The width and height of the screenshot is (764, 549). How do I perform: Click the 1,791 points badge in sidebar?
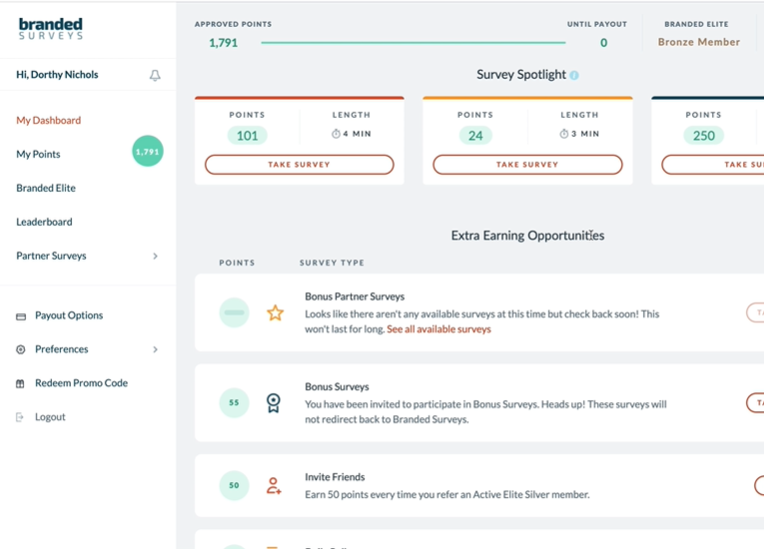click(148, 151)
